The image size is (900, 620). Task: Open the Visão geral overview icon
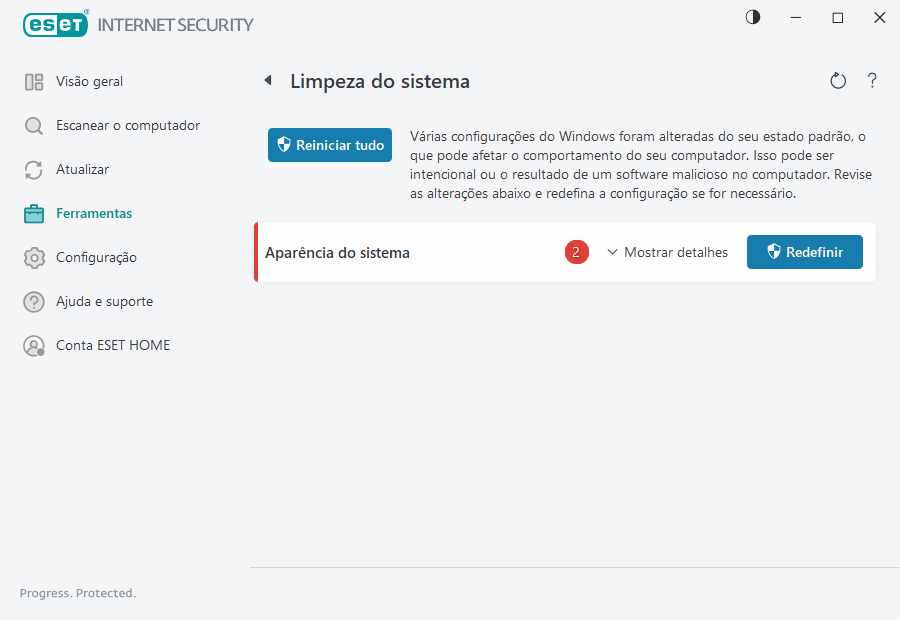point(34,81)
